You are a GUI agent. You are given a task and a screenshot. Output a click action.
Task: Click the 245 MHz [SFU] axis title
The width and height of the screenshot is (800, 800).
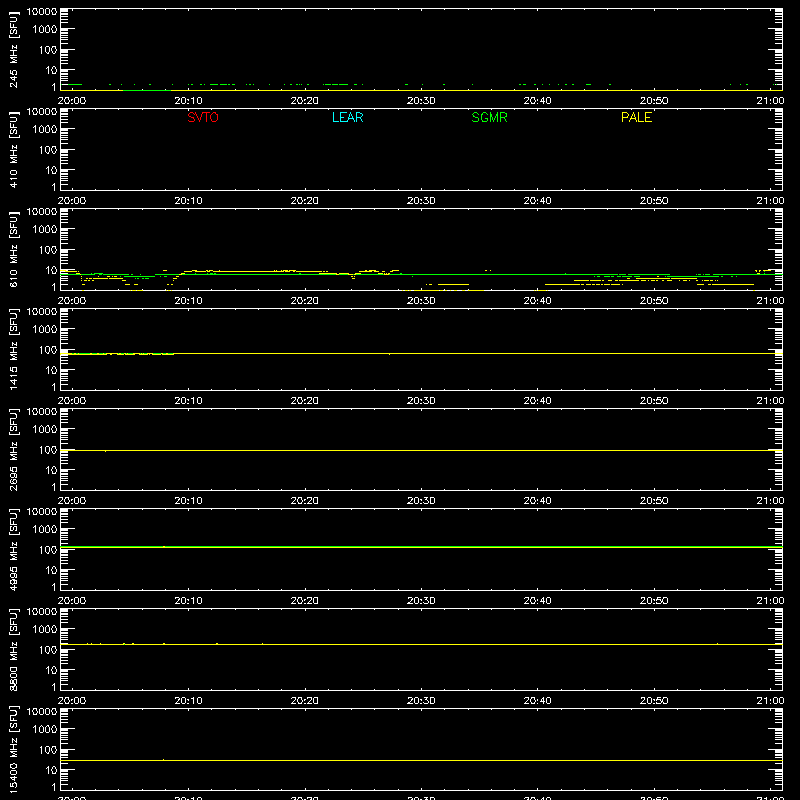tap(14, 49)
